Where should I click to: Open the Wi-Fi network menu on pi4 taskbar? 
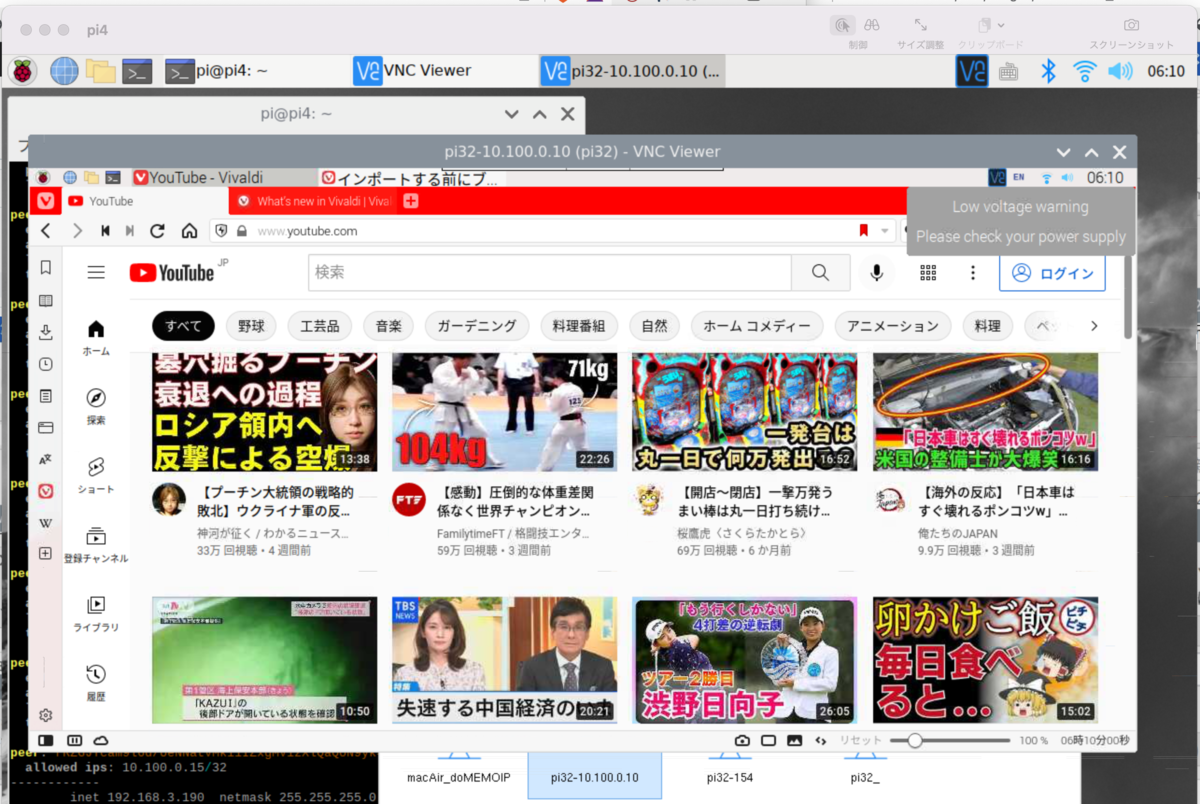pos(1084,71)
